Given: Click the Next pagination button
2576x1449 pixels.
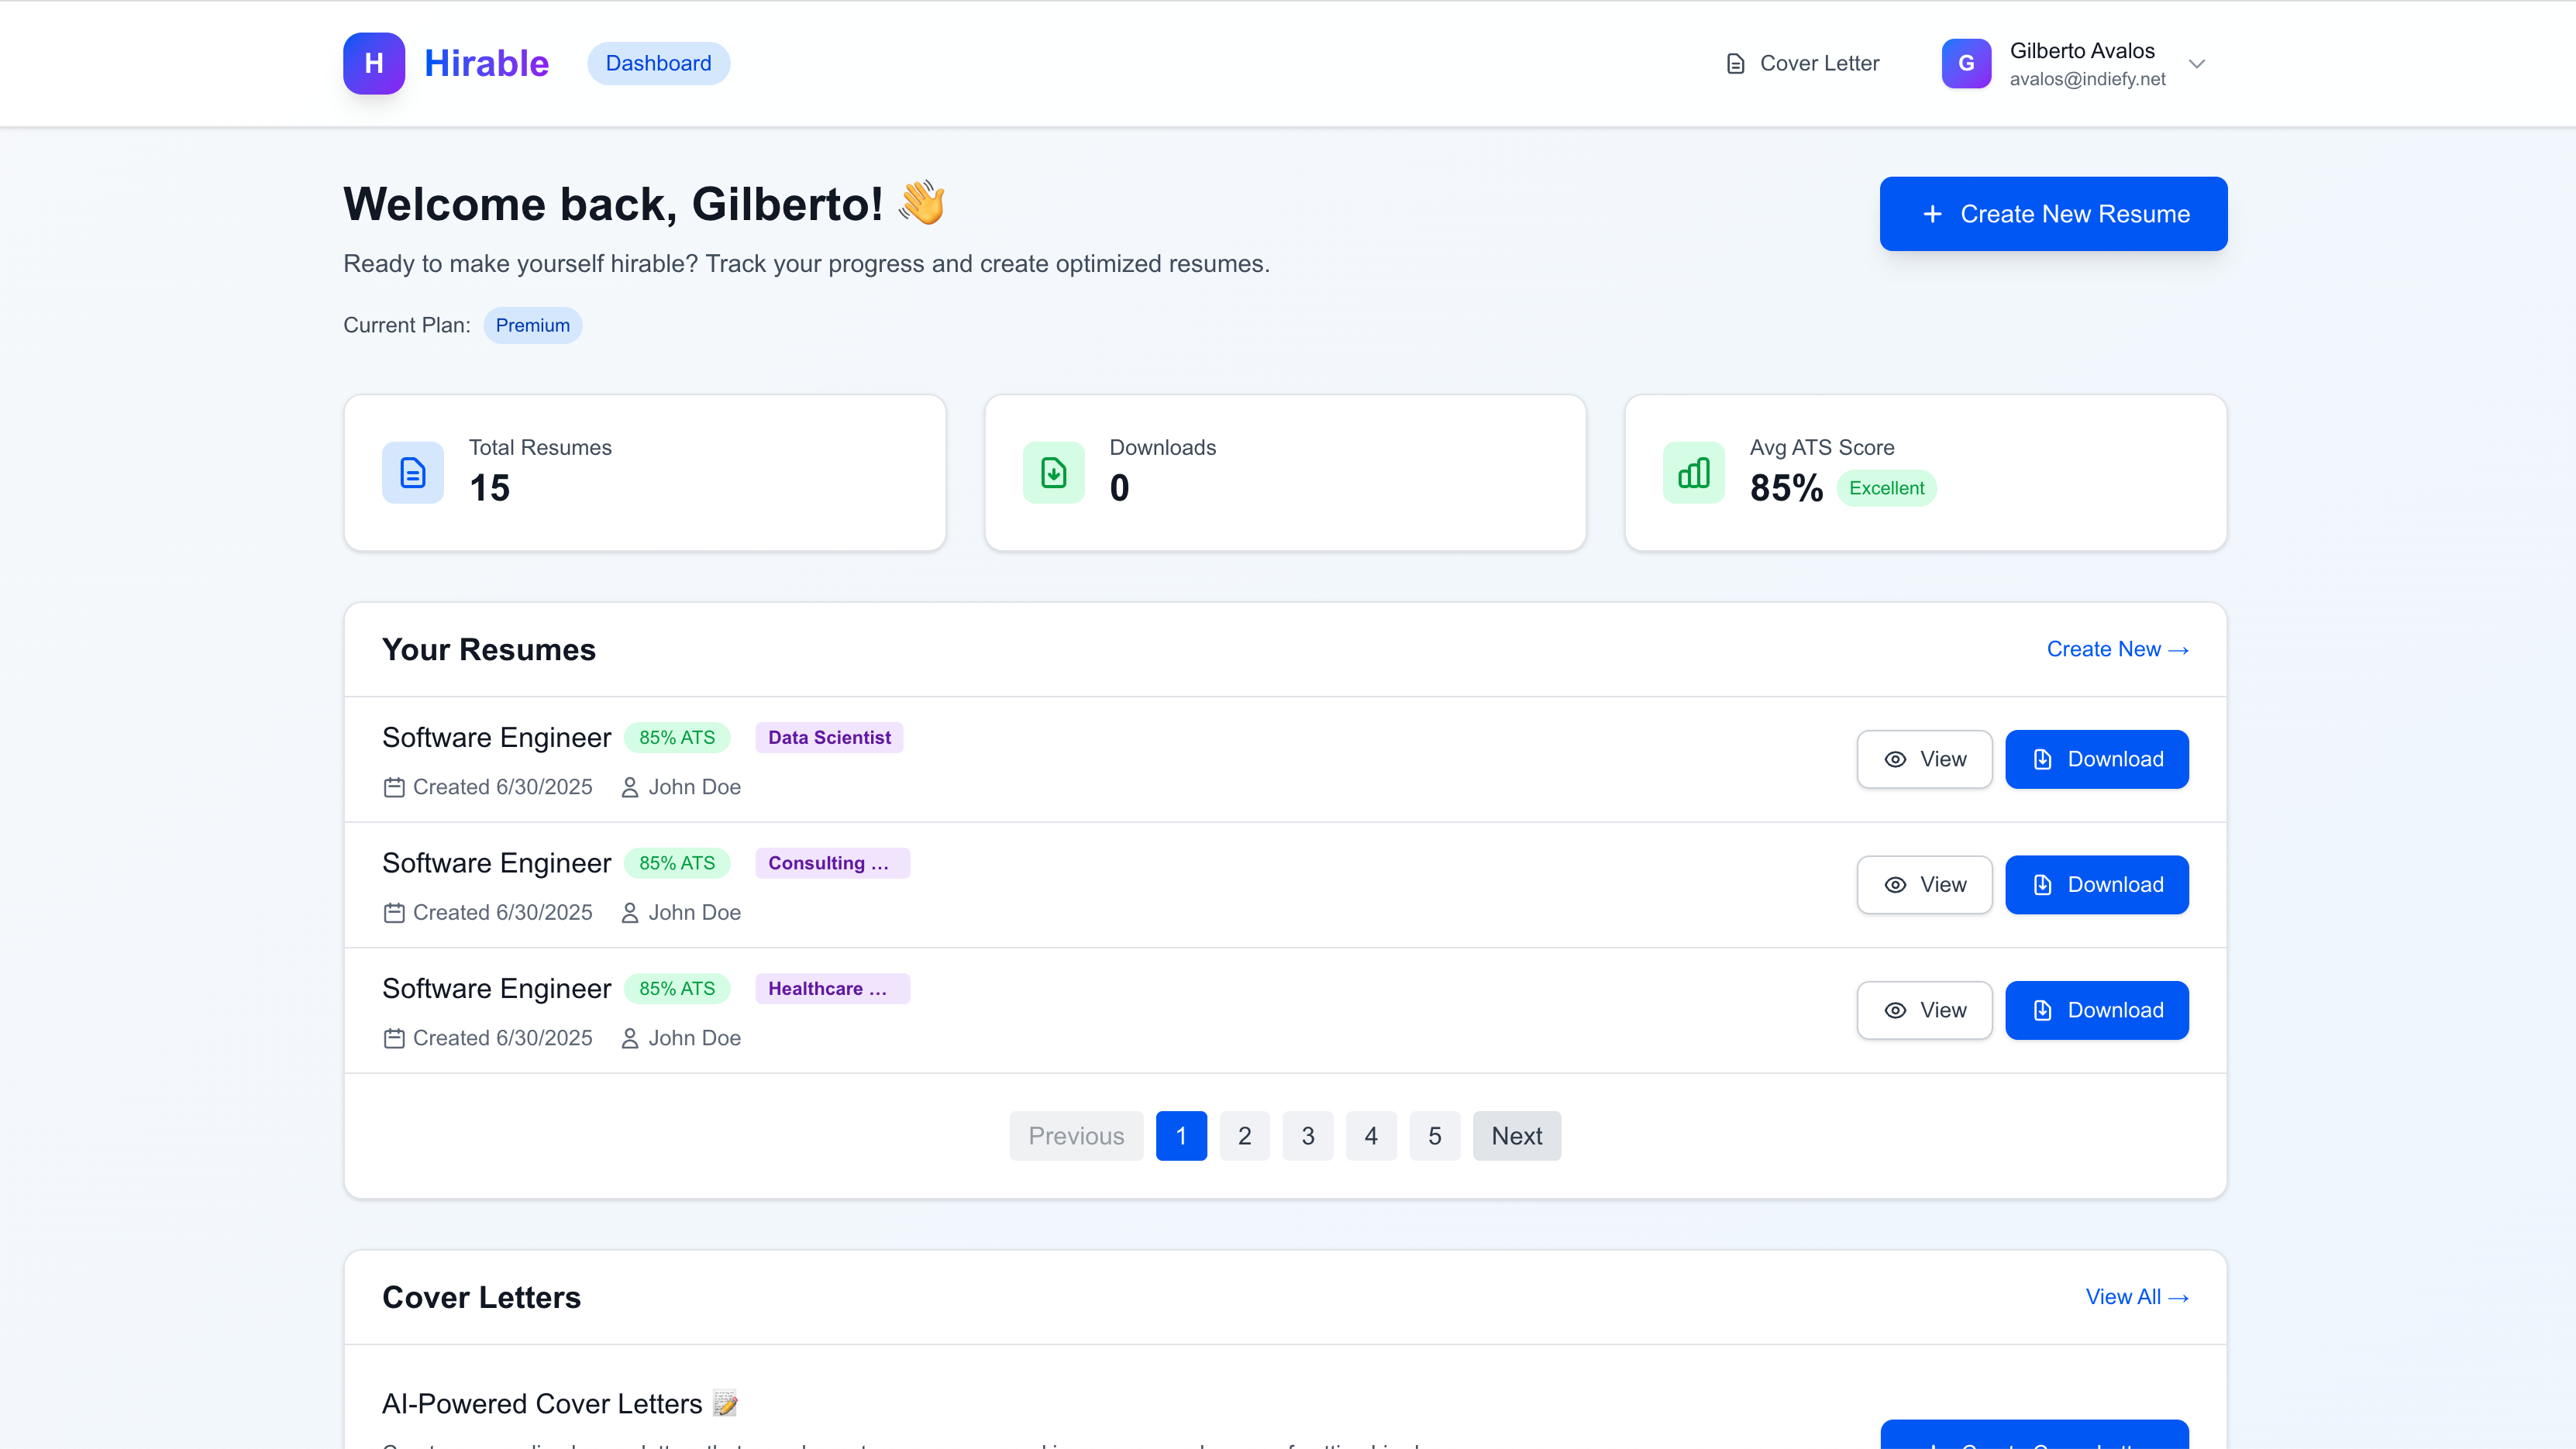Looking at the screenshot, I should [x=1516, y=1136].
